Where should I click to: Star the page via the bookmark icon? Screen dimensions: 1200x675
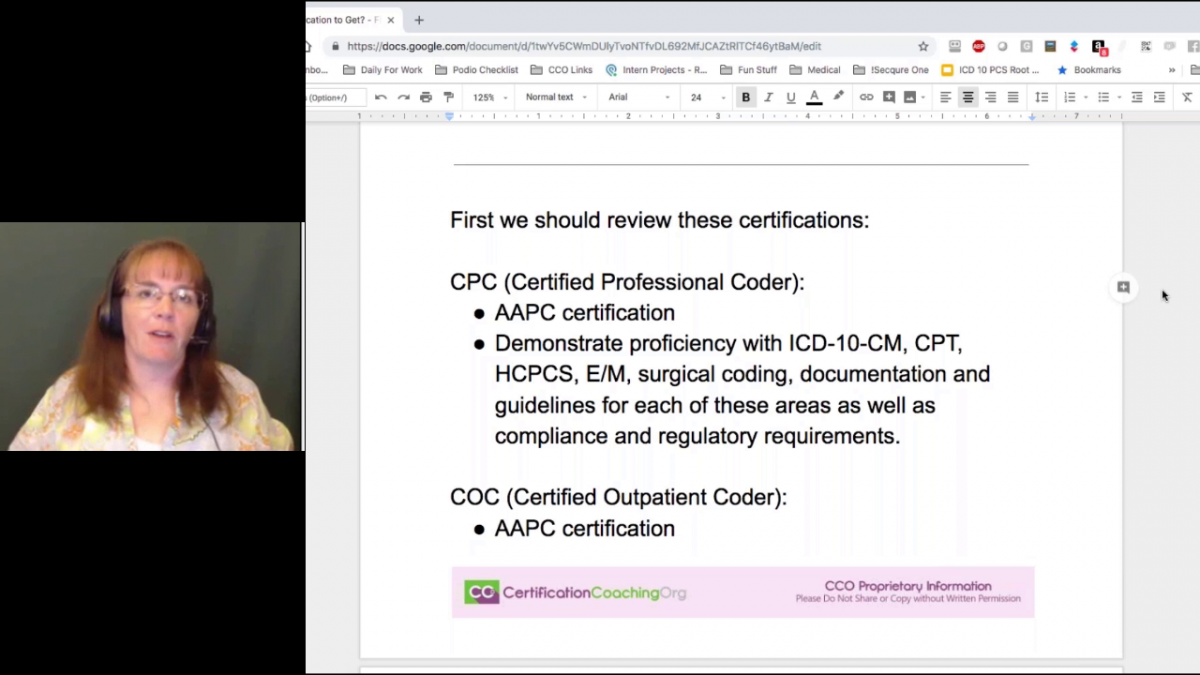click(x=923, y=46)
